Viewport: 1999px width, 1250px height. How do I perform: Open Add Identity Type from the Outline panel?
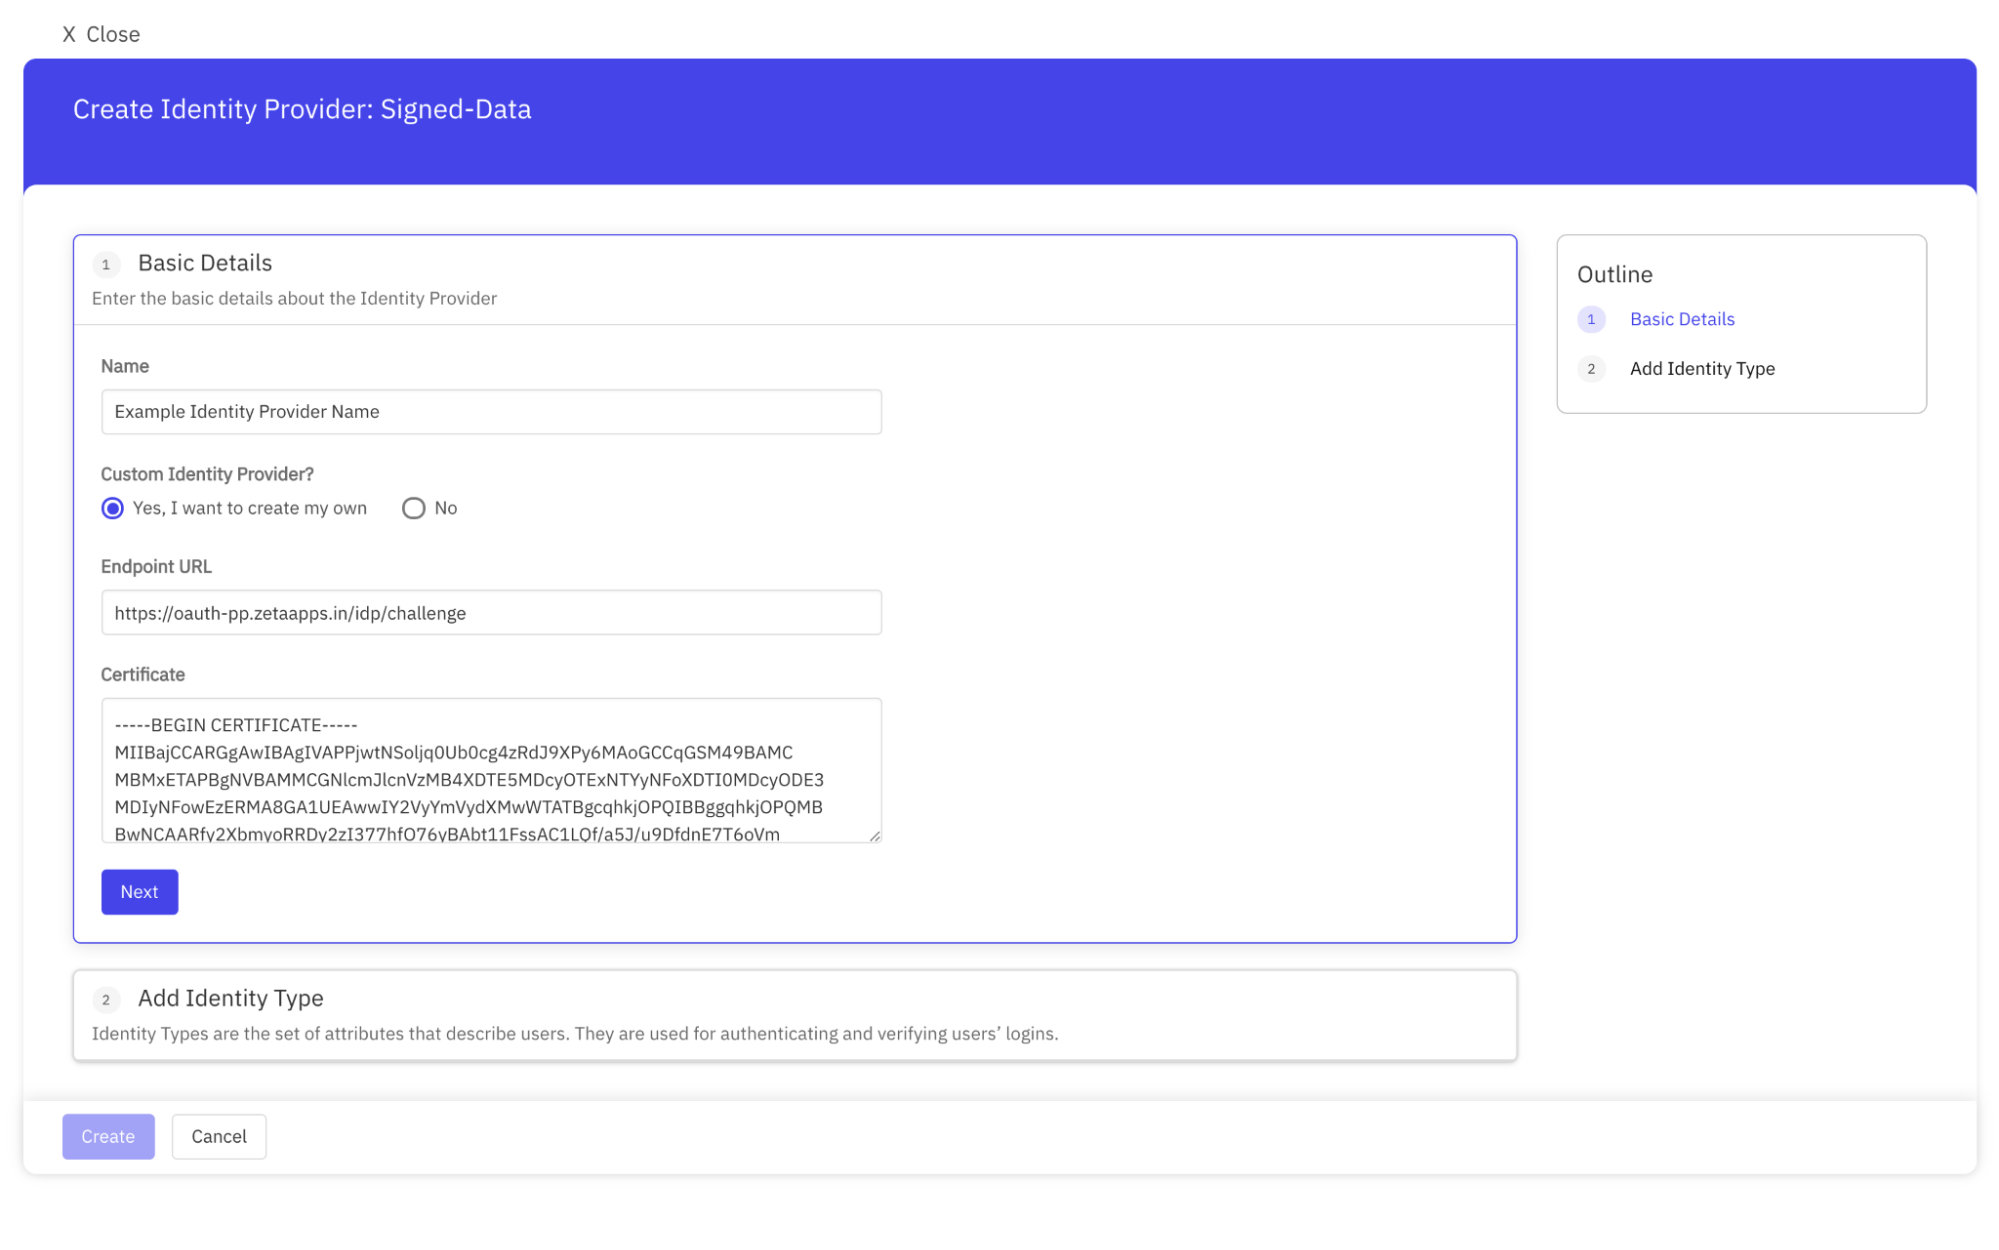[1701, 369]
